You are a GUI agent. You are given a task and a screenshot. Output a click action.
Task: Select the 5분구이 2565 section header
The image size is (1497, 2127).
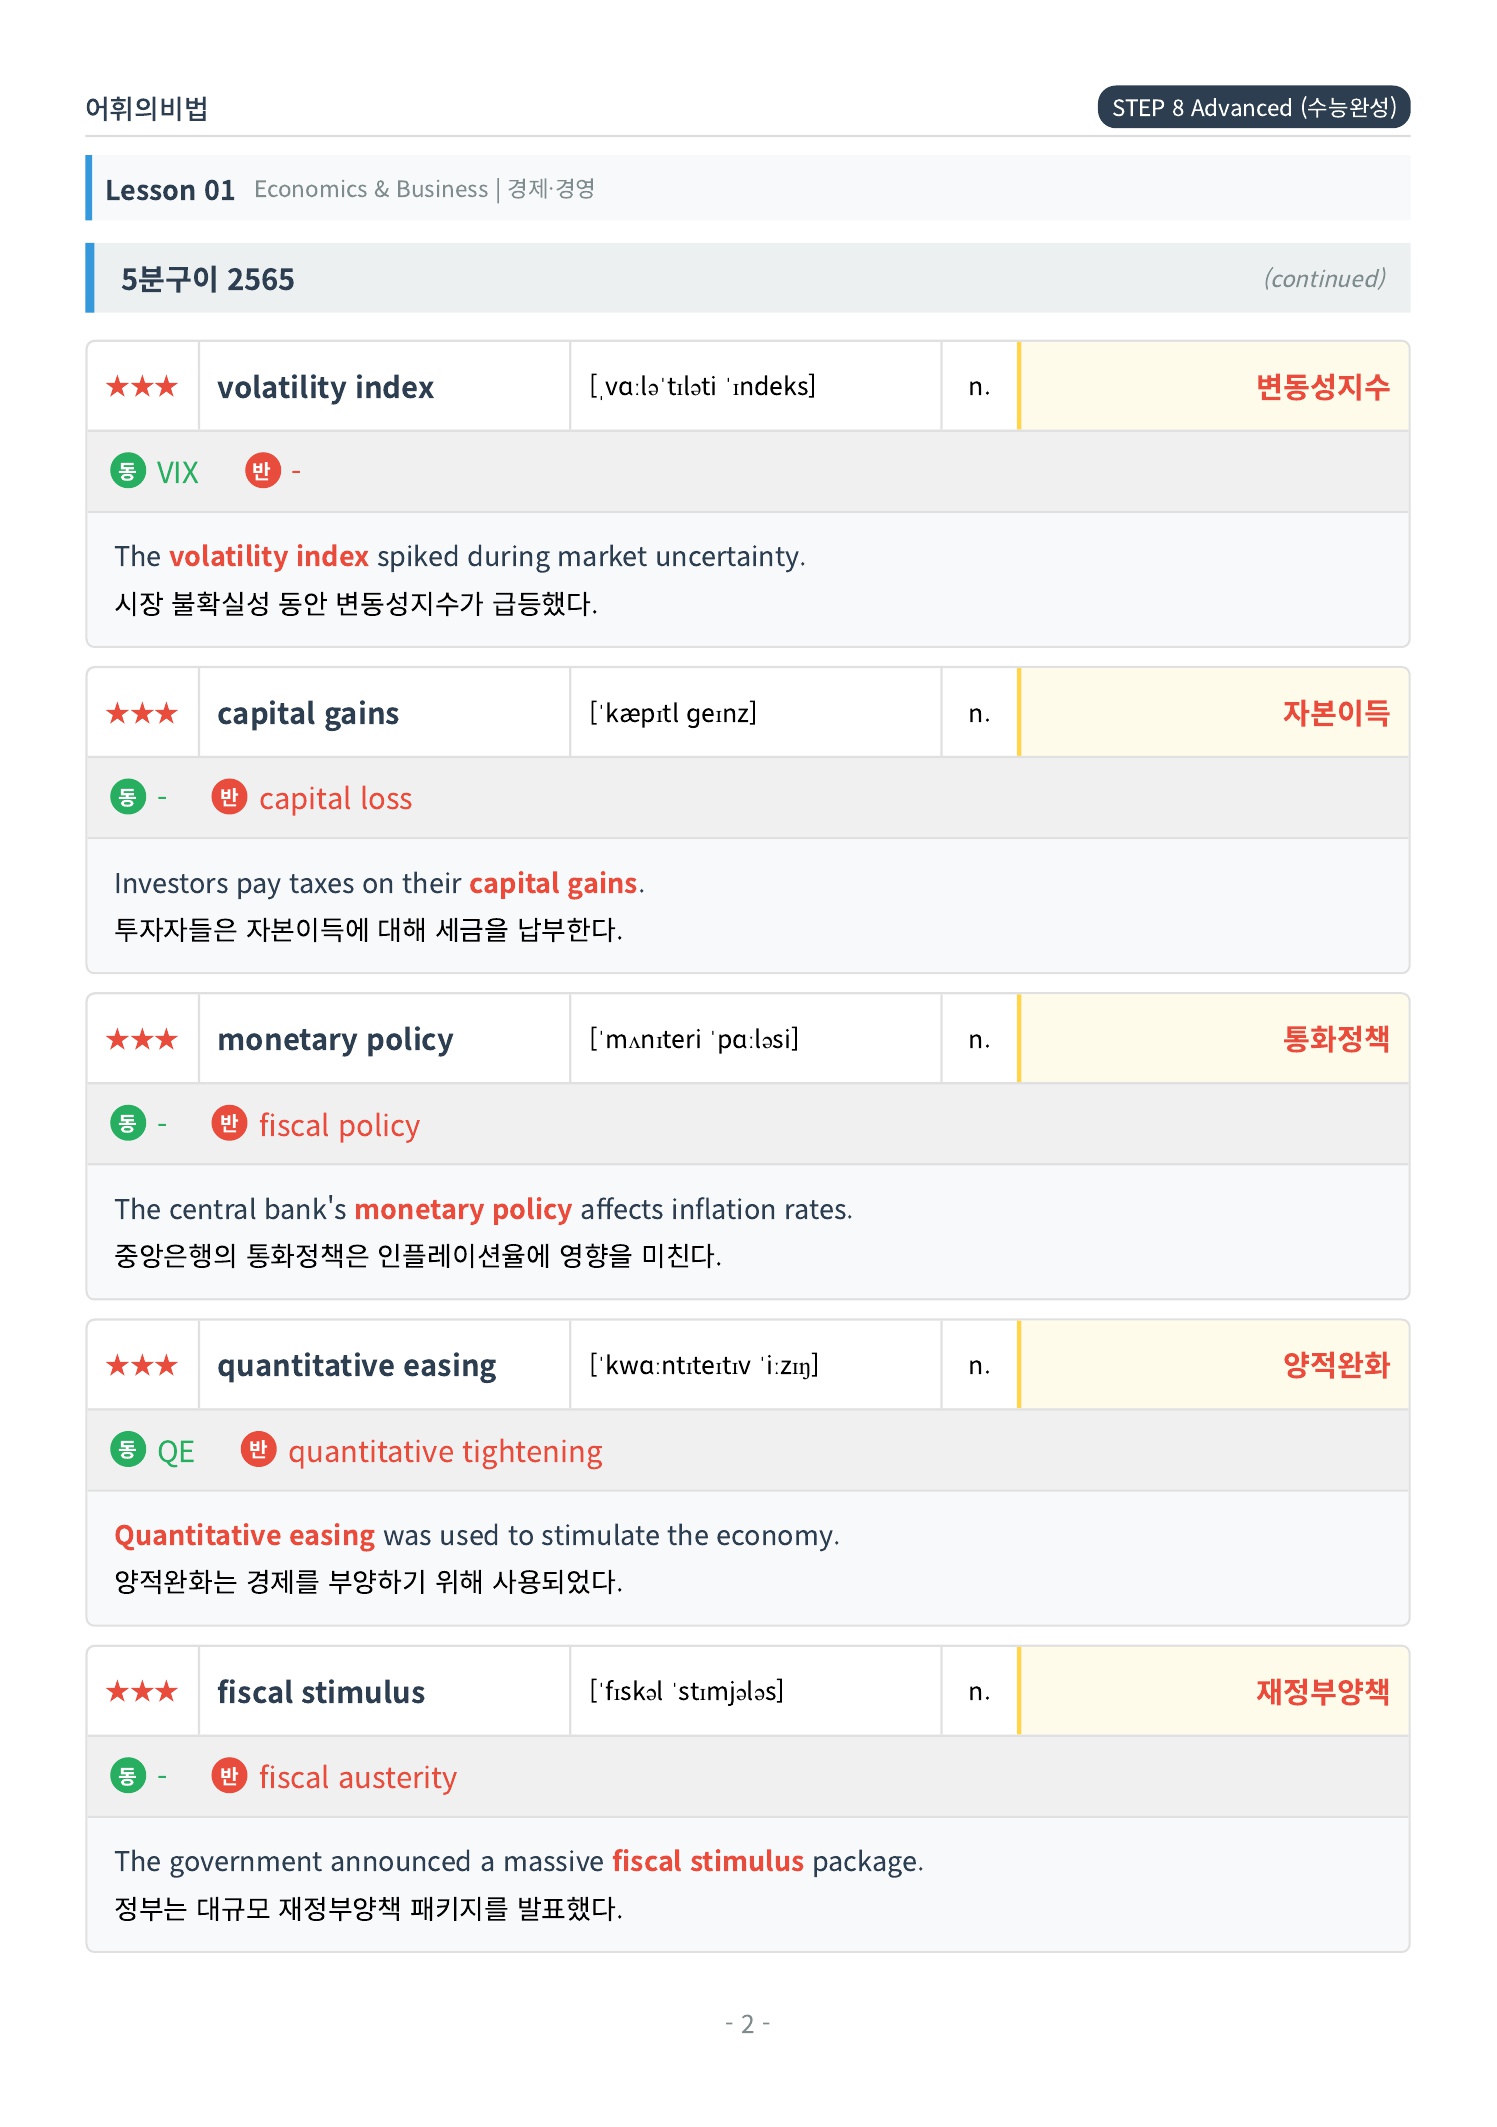[x=748, y=278]
